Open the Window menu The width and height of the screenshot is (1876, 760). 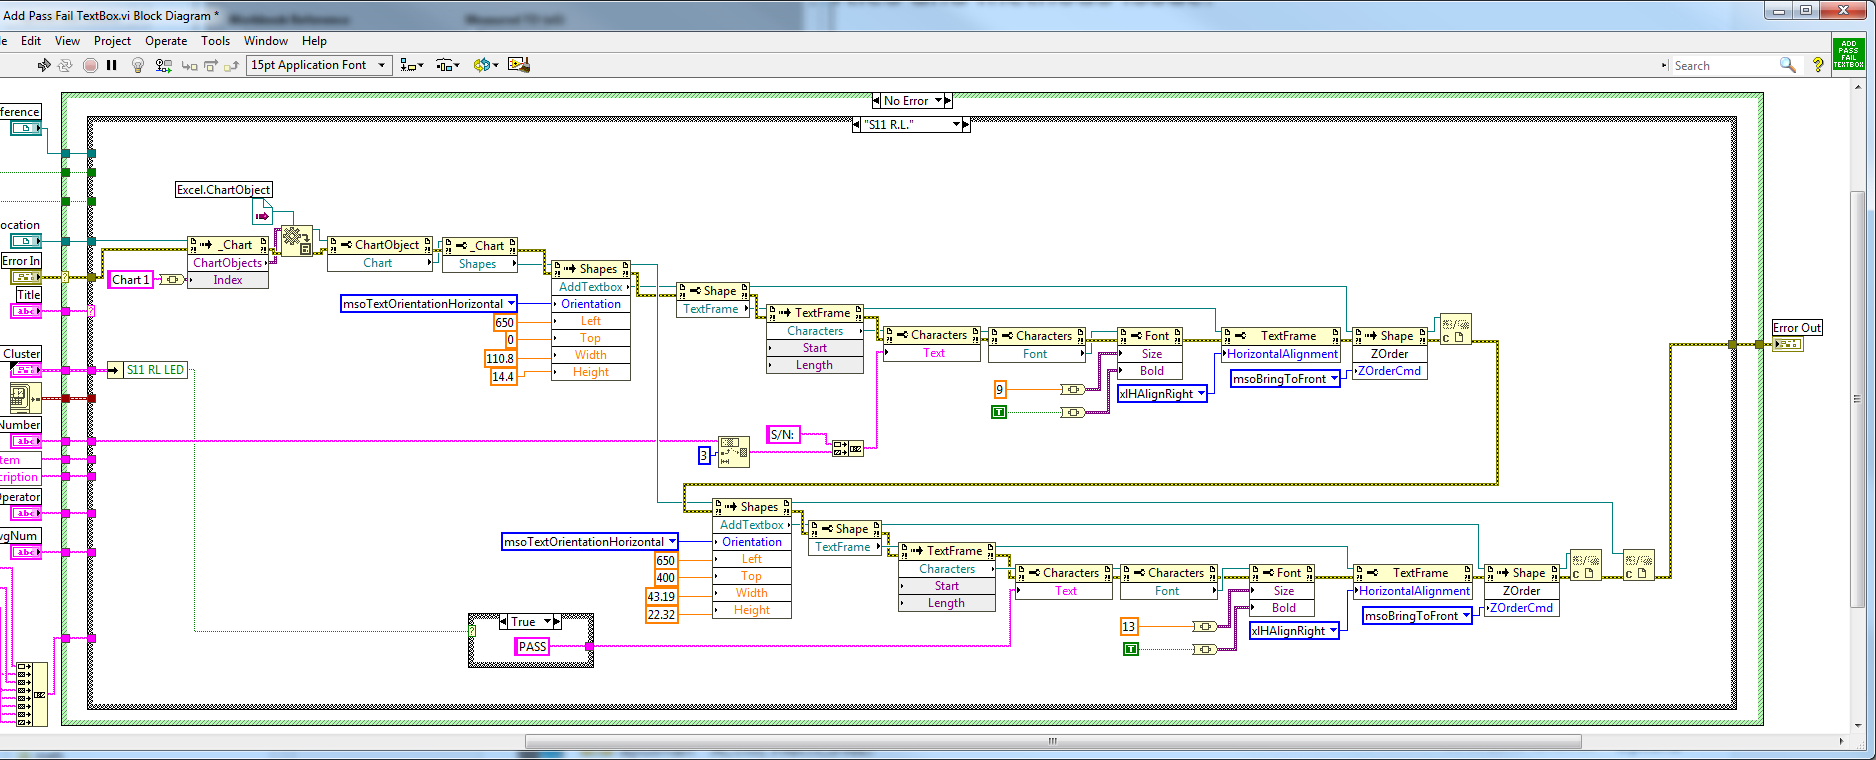pos(266,41)
